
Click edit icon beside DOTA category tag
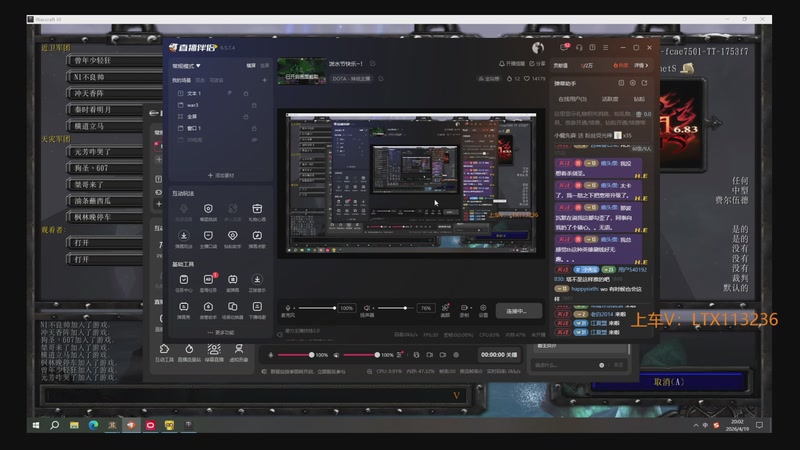pyautogui.click(x=381, y=79)
